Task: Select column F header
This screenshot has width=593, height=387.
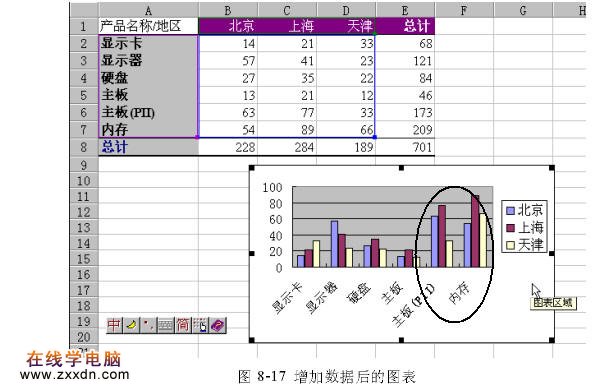Action: 464,10
